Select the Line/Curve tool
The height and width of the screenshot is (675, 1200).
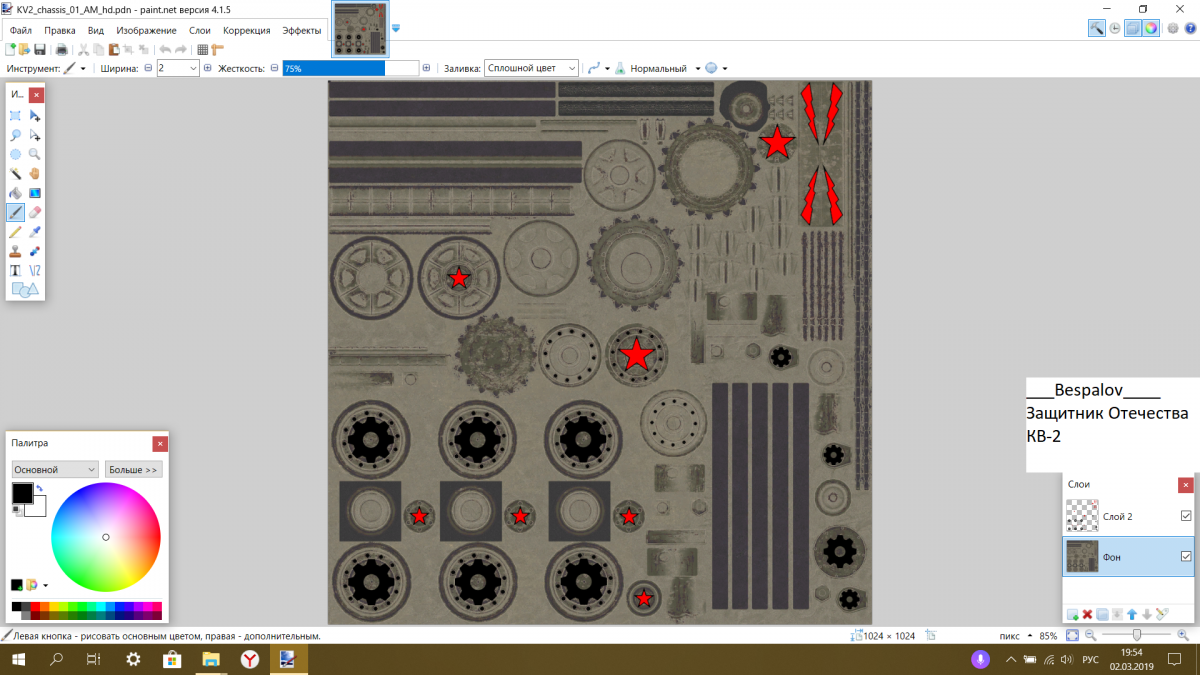[35, 270]
